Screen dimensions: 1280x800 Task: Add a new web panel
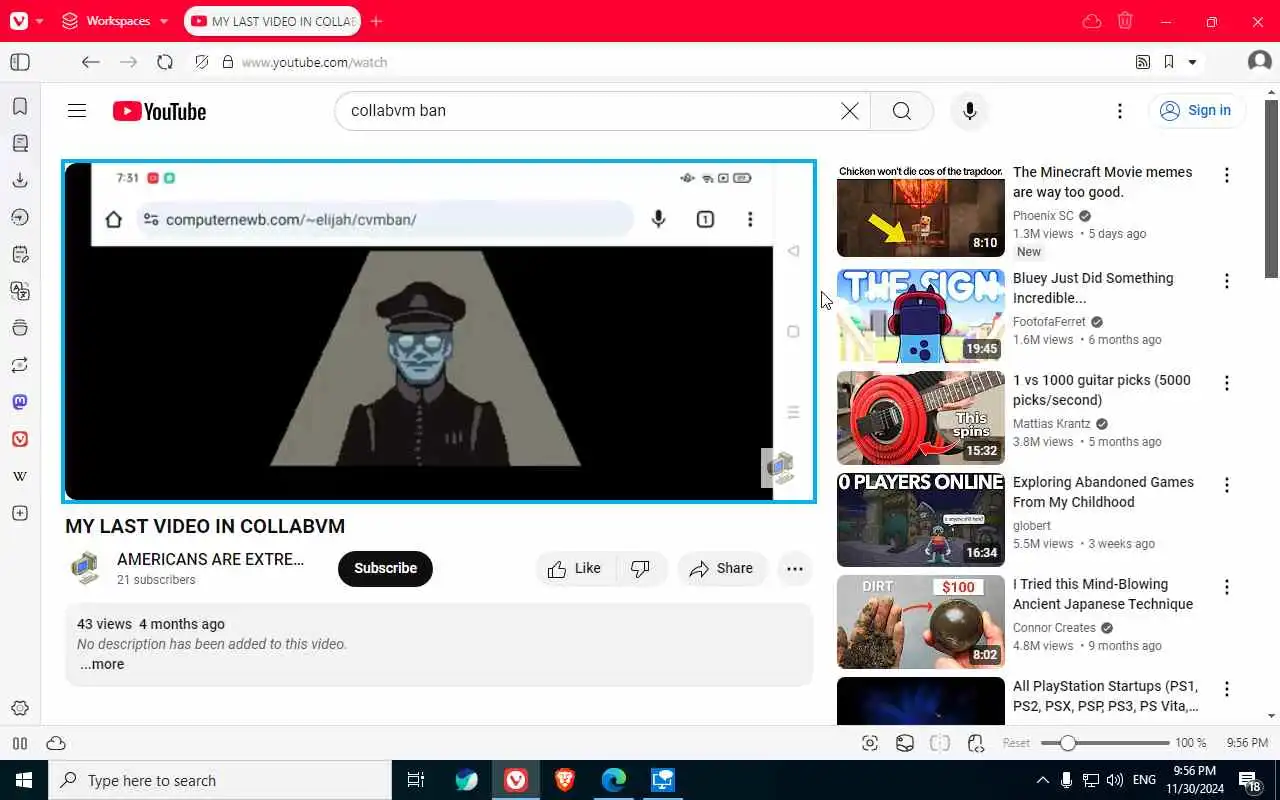tap(20, 513)
